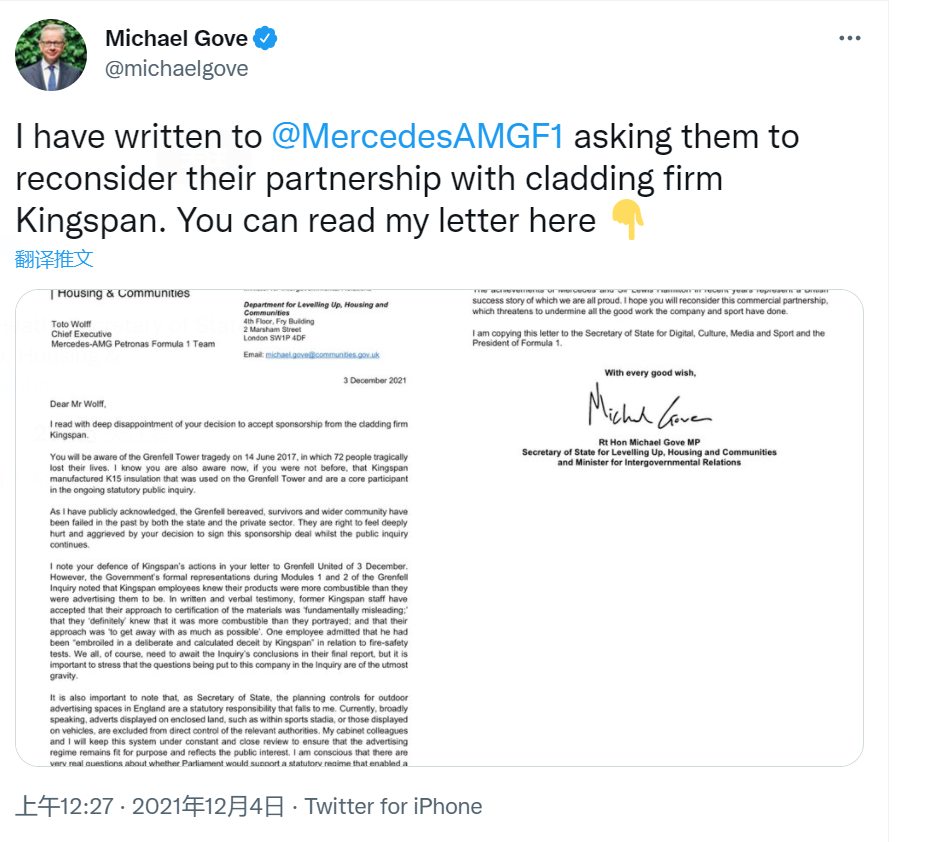Click the letter date 3 December 2021

click(375, 381)
